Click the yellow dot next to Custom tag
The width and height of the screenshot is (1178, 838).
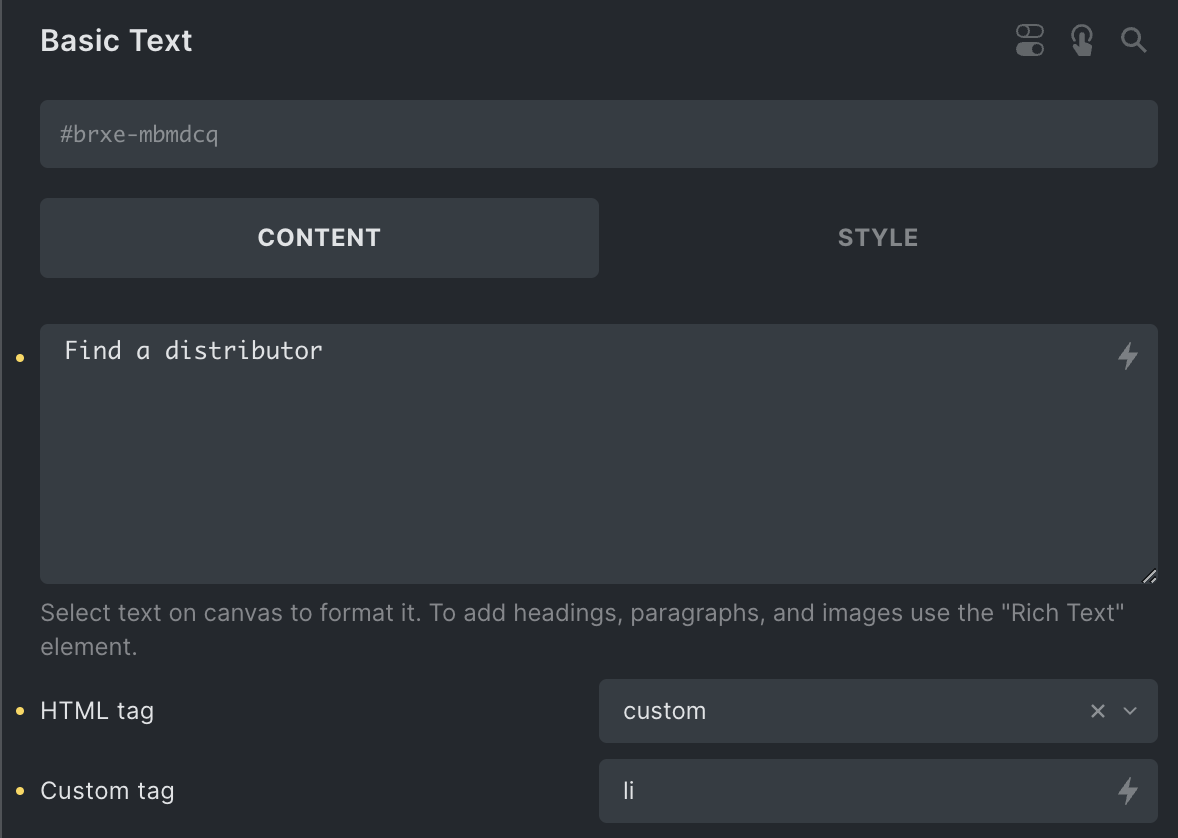point(20,791)
